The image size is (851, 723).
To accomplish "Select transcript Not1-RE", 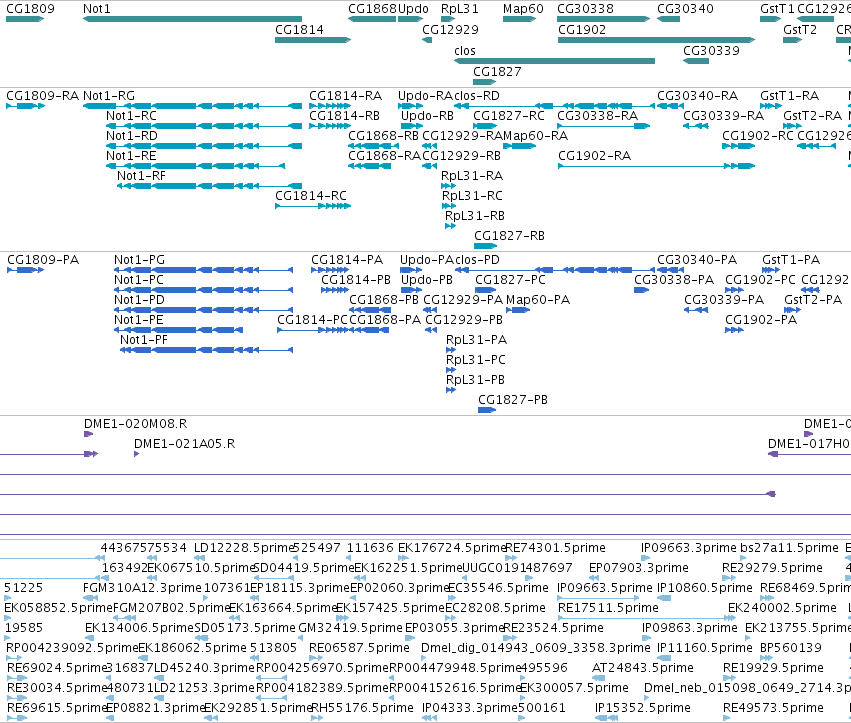I will point(195,166).
